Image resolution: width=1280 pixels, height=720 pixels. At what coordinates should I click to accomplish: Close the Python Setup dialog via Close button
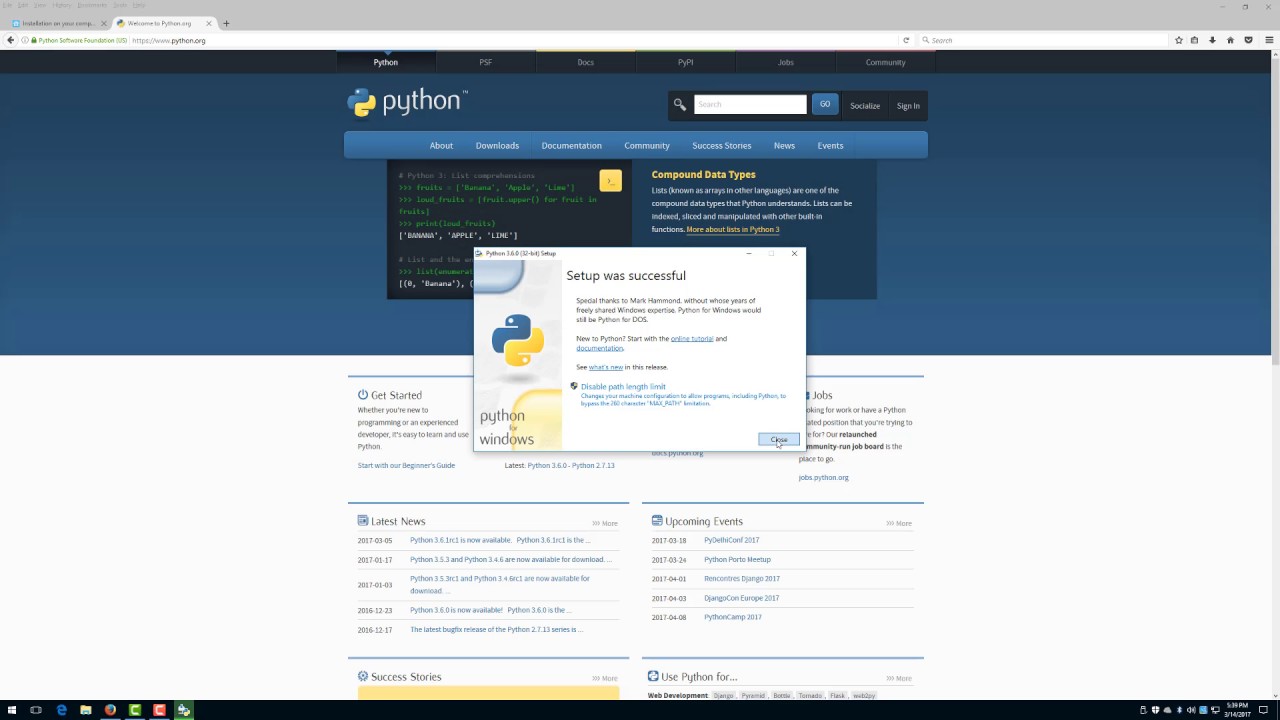779,440
